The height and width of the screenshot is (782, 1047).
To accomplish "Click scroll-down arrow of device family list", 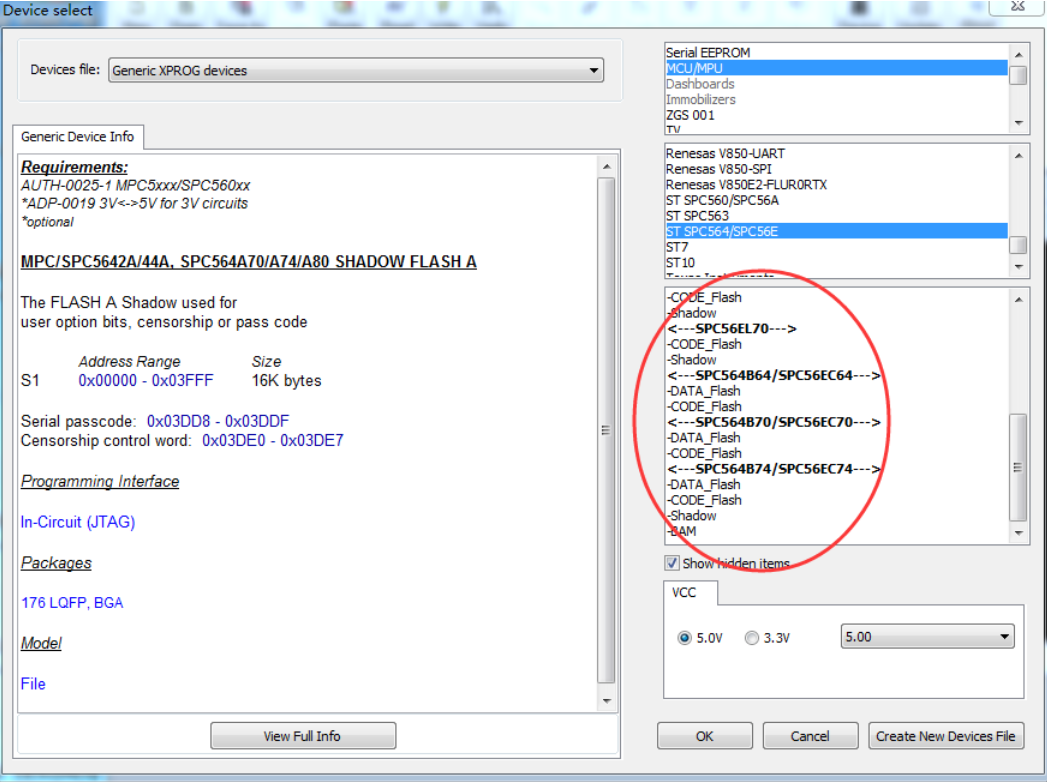I will (x=1018, y=266).
